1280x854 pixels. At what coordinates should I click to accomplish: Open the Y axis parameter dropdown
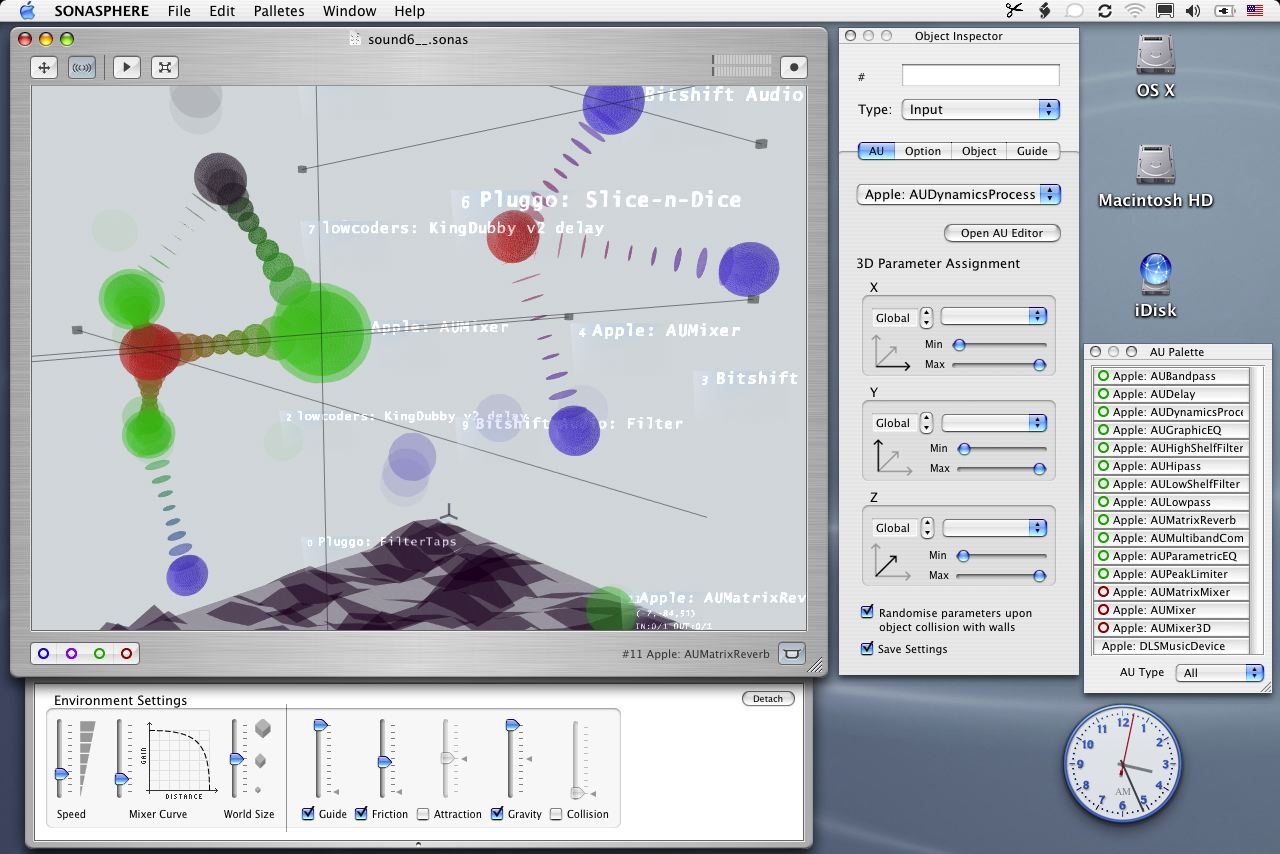pos(993,422)
